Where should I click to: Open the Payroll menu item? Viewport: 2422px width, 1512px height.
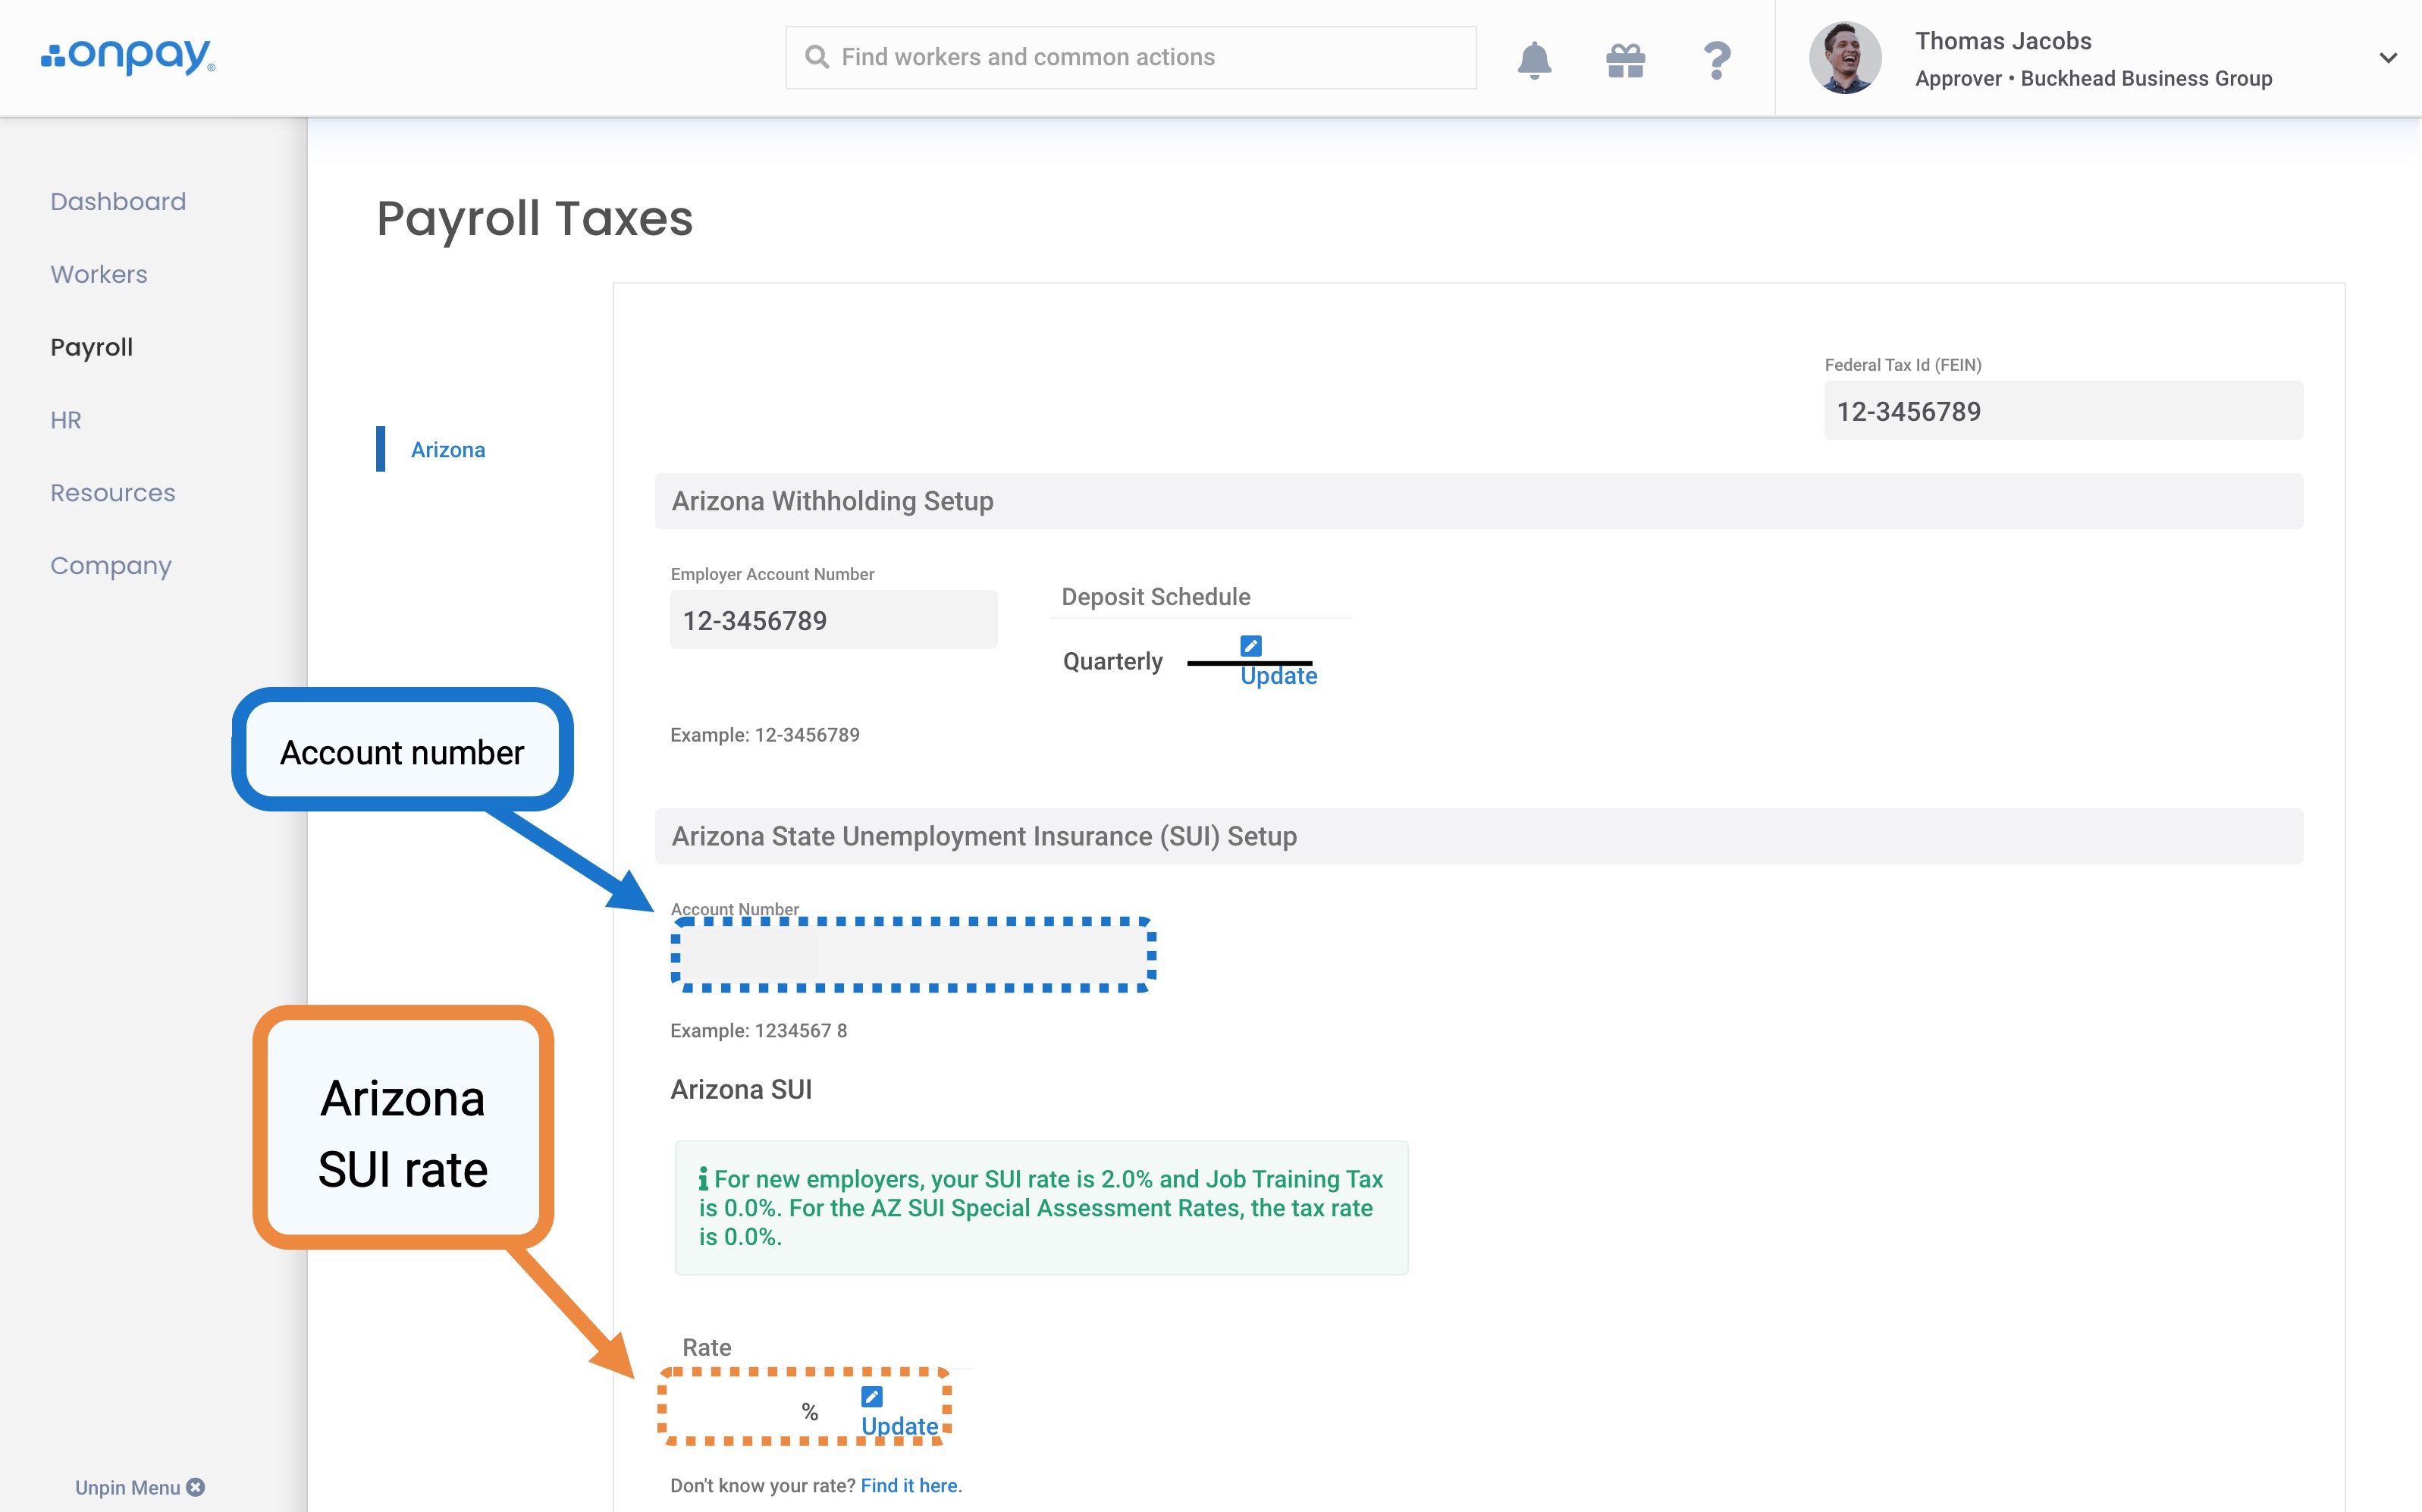pyautogui.click(x=92, y=347)
